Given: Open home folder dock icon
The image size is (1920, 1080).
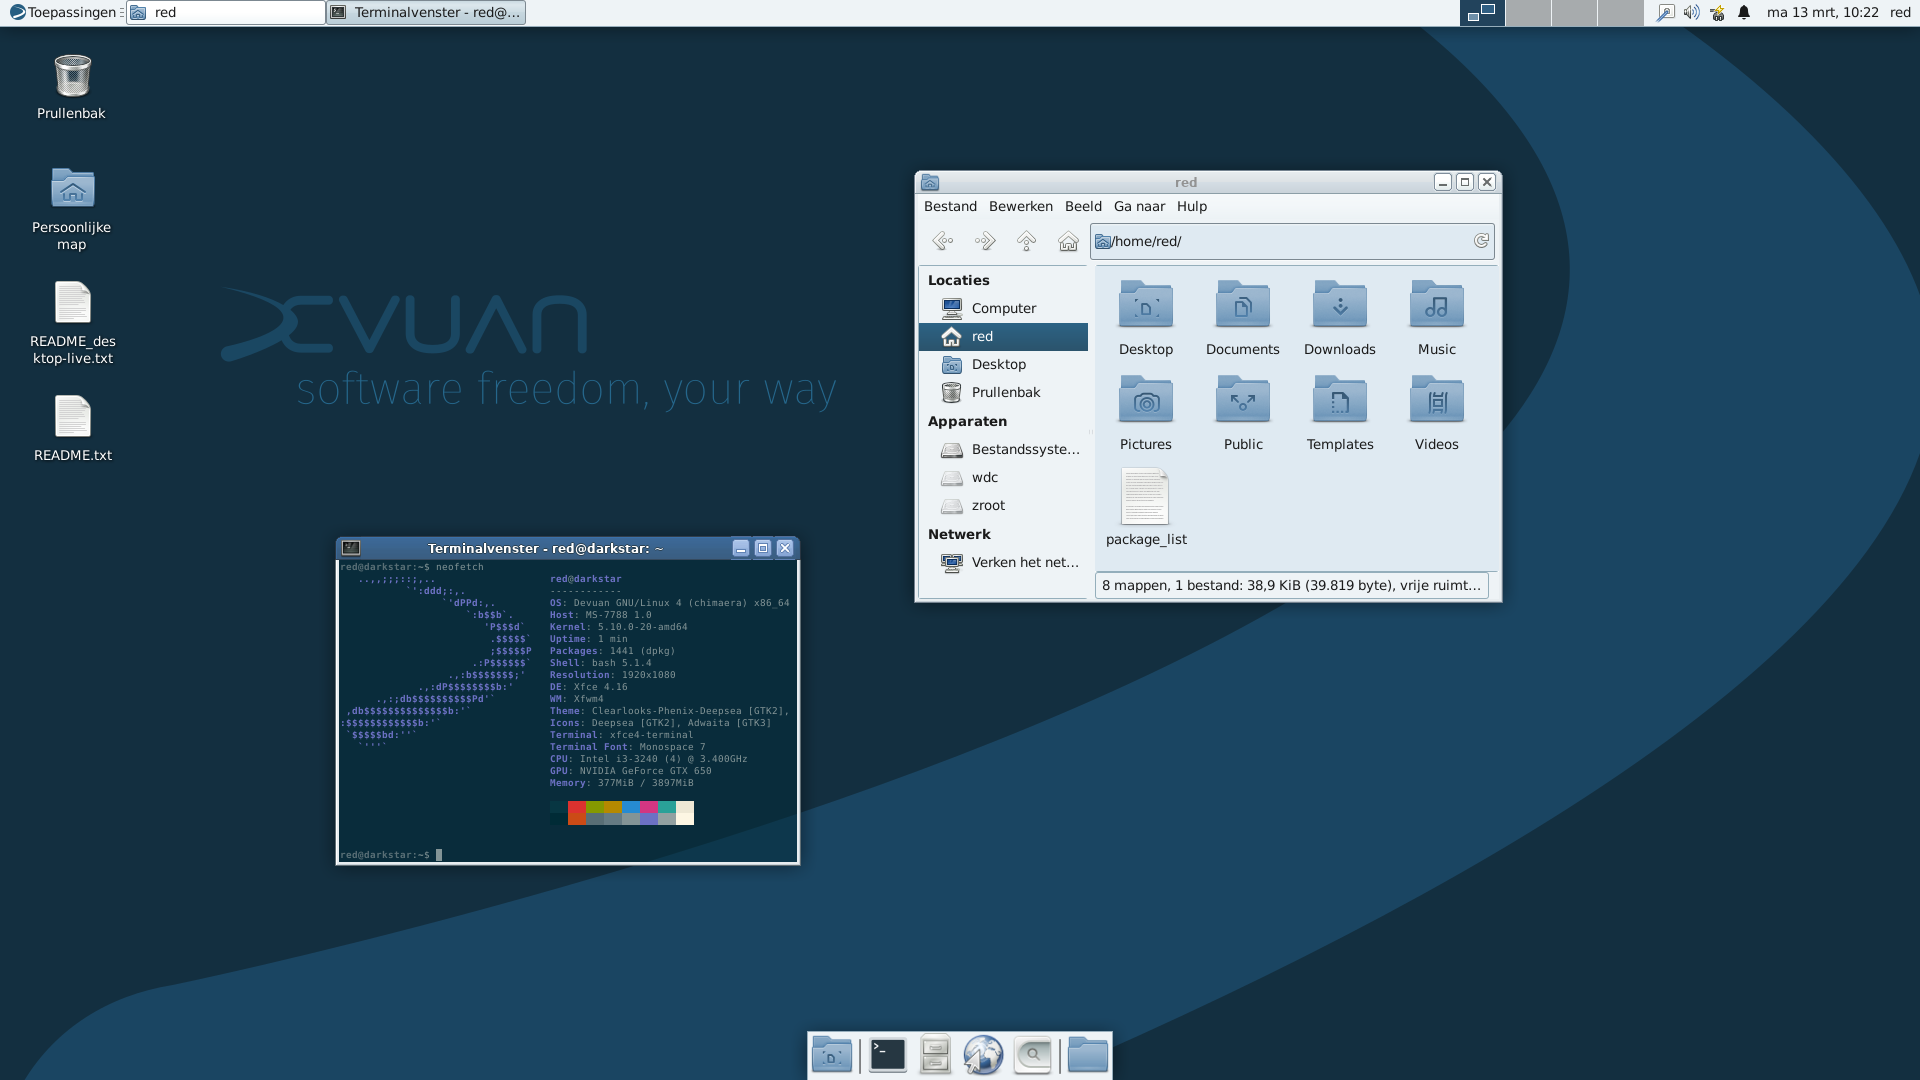Looking at the screenshot, I should (x=1087, y=1055).
